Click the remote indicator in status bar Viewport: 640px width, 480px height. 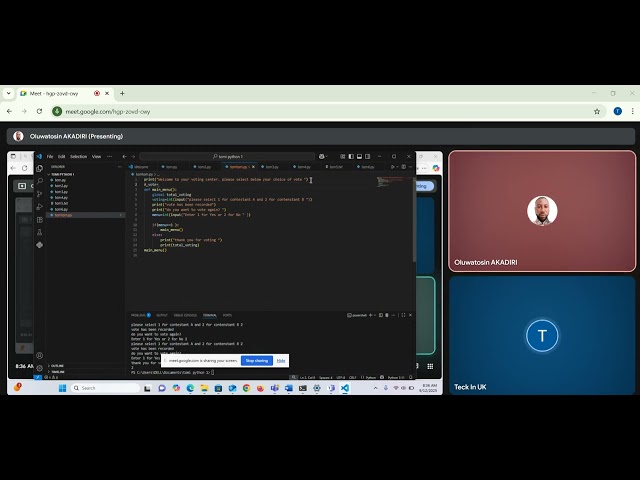click(x=38, y=378)
